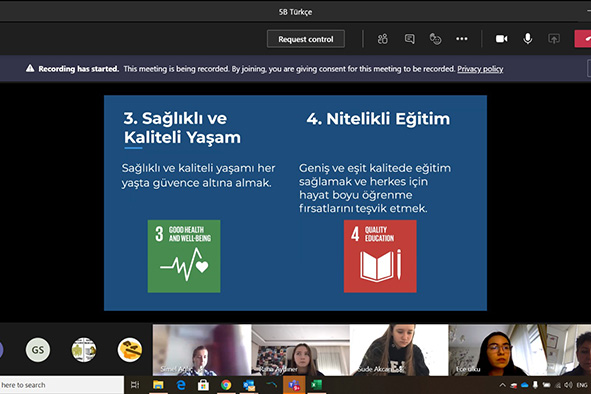Open the reactions and raise hand icon
Image resolution: width=591 pixels, height=394 pixels.
(x=435, y=39)
